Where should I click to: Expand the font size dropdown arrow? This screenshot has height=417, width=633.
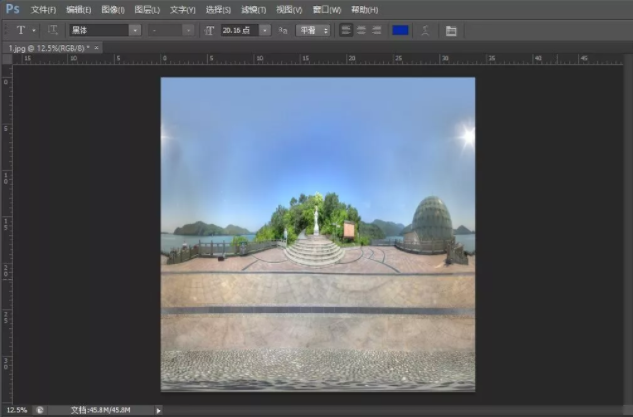[265, 30]
